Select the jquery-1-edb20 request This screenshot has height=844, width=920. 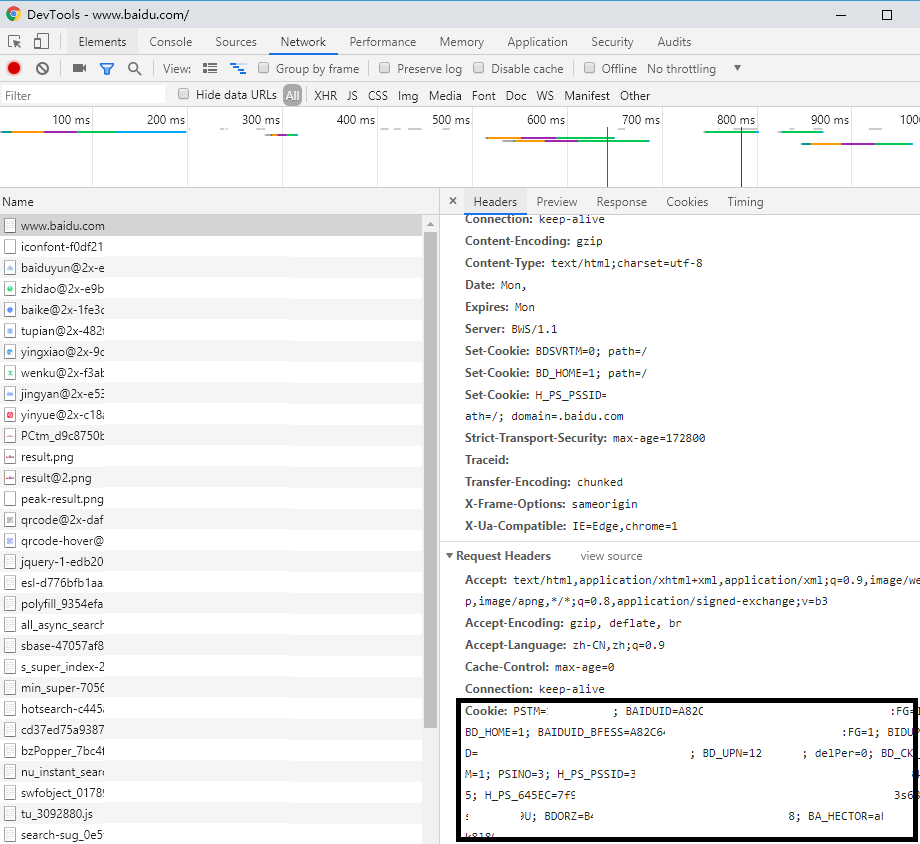[x=211, y=562]
